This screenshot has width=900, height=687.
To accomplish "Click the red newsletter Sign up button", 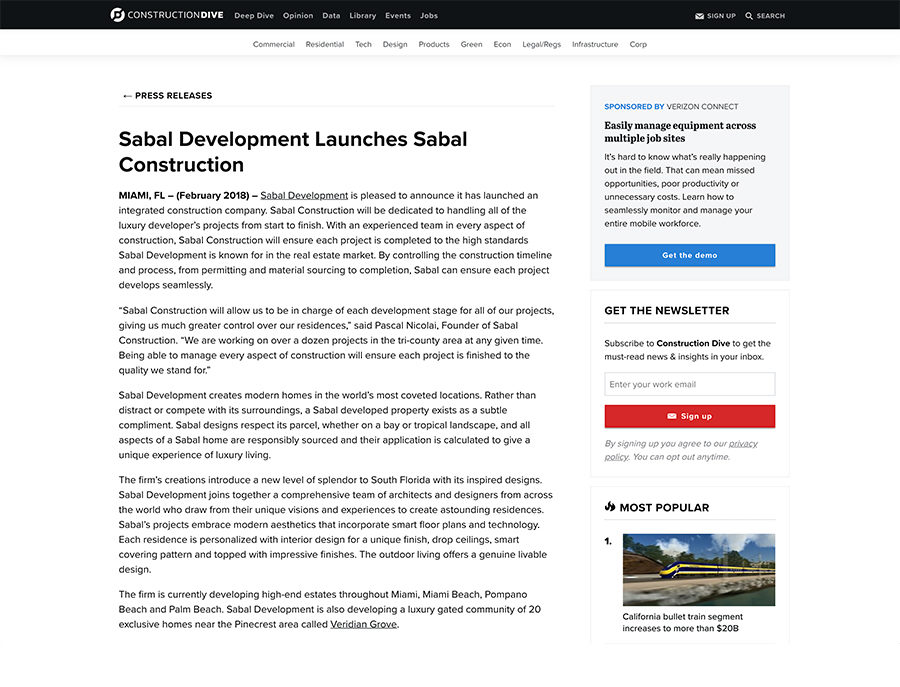I will (x=689, y=416).
